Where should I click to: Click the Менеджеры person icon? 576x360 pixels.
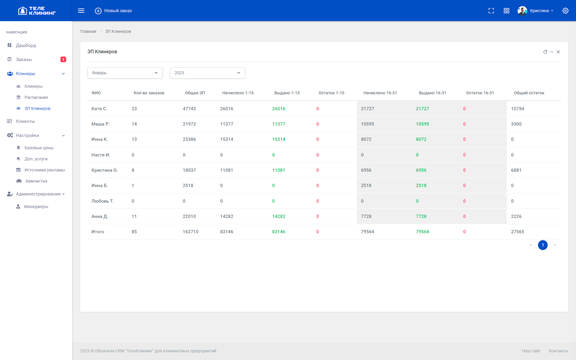pos(18,206)
